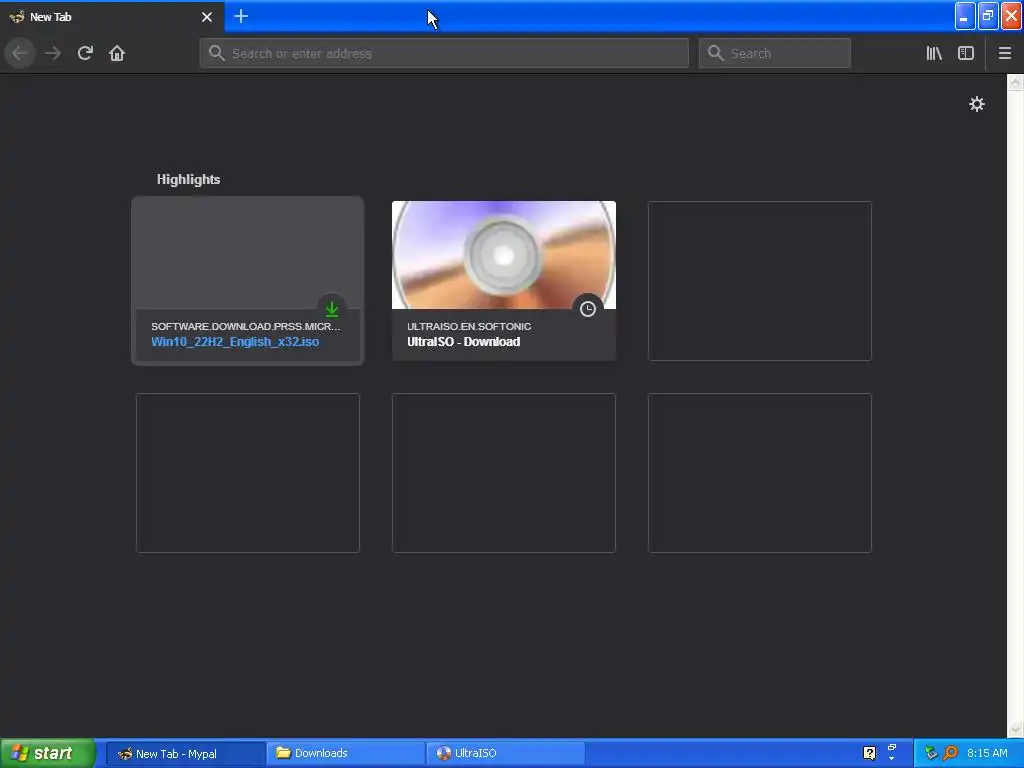Open the Windows start menu
This screenshot has height=768, width=1024.
[x=48, y=753]
